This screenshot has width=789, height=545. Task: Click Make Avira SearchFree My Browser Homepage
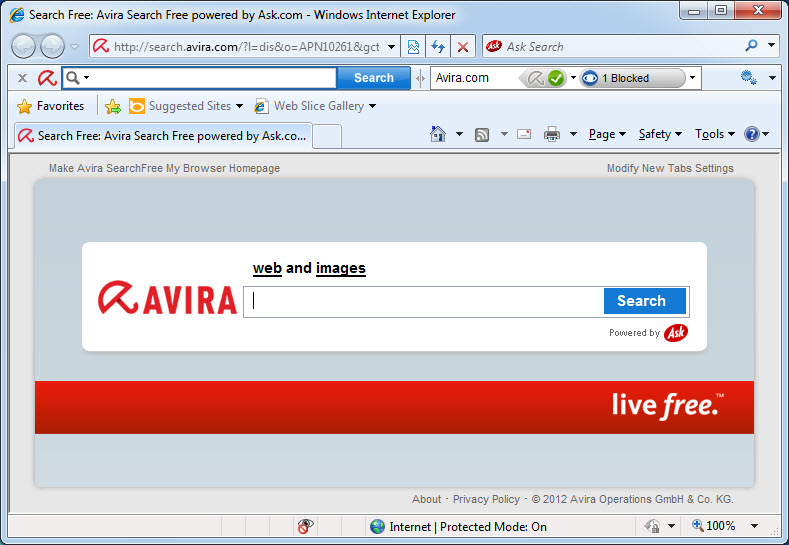pos(164,168)
